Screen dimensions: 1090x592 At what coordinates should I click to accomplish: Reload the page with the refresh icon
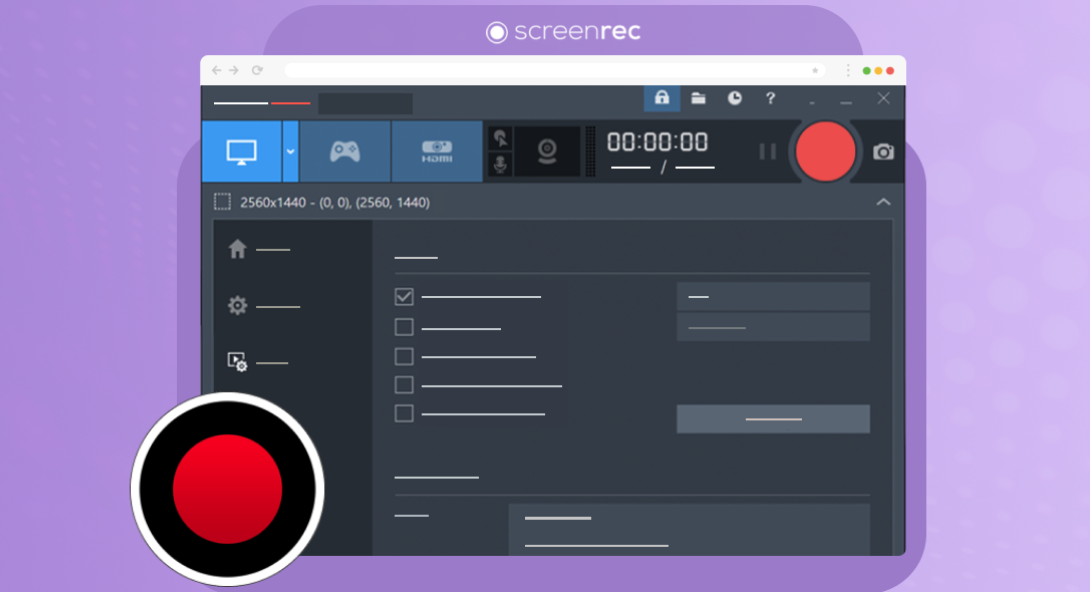257,70
